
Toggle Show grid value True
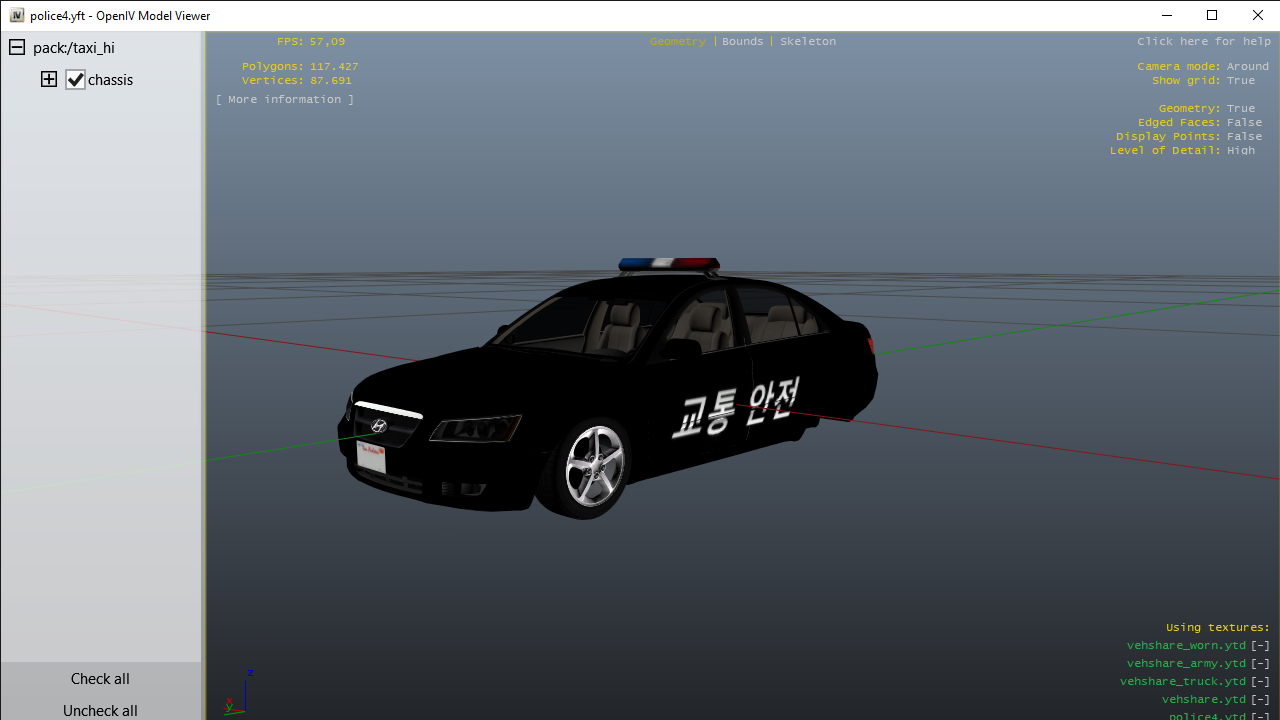(1240, 81)
